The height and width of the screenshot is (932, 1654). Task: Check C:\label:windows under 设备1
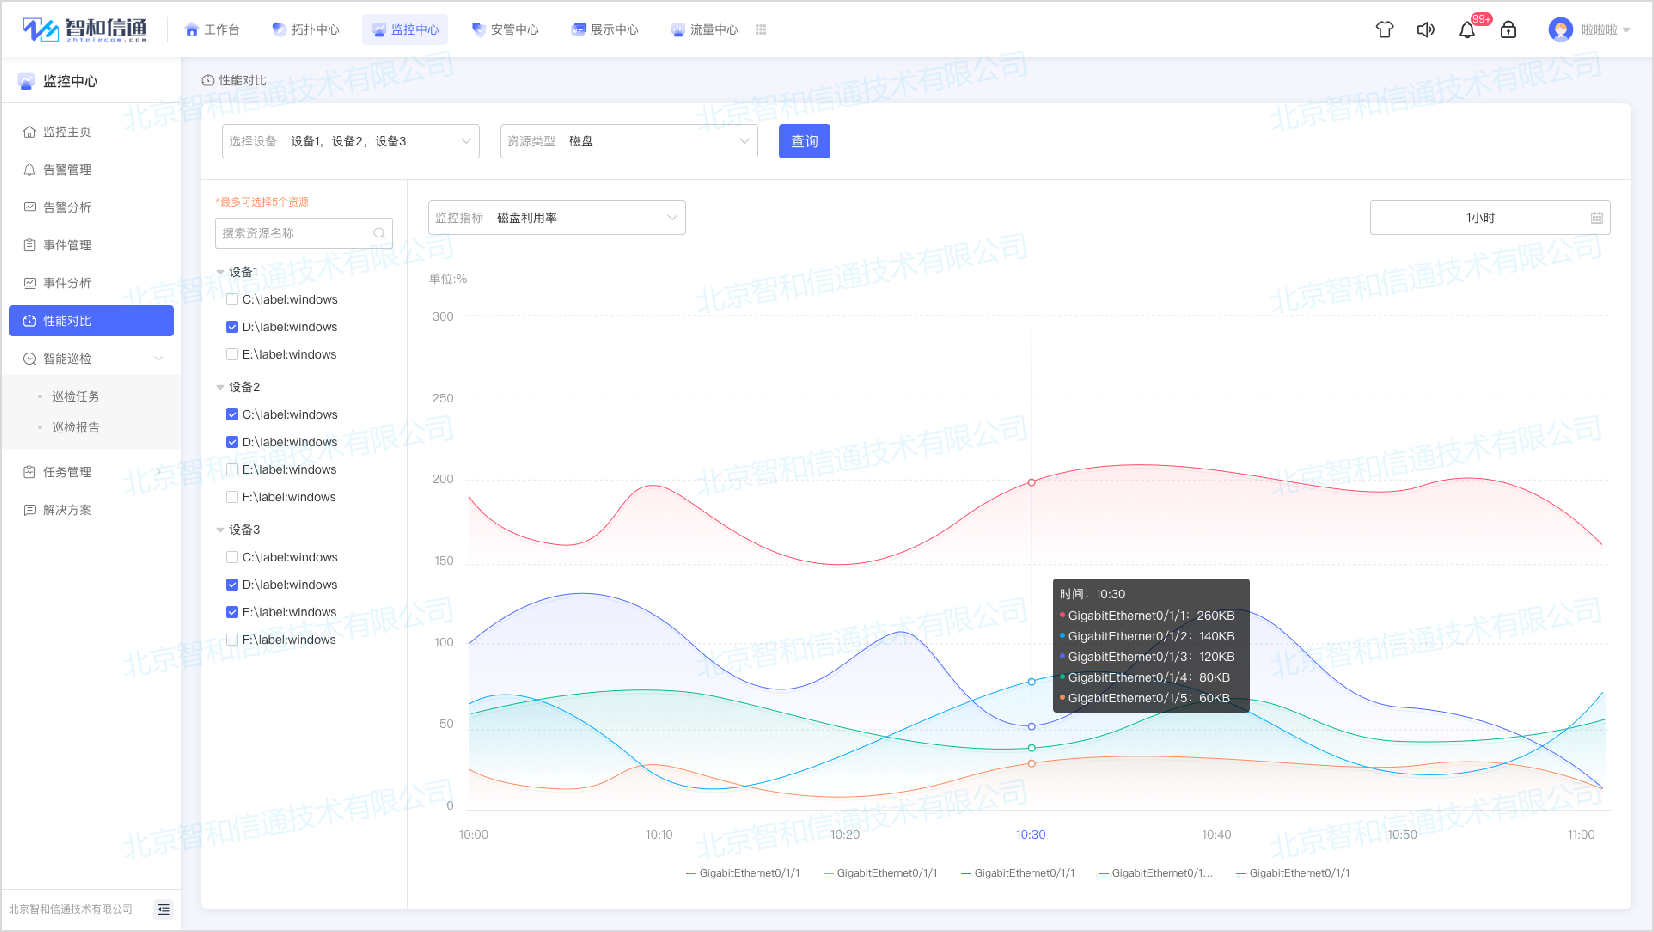tap(232, 299)
